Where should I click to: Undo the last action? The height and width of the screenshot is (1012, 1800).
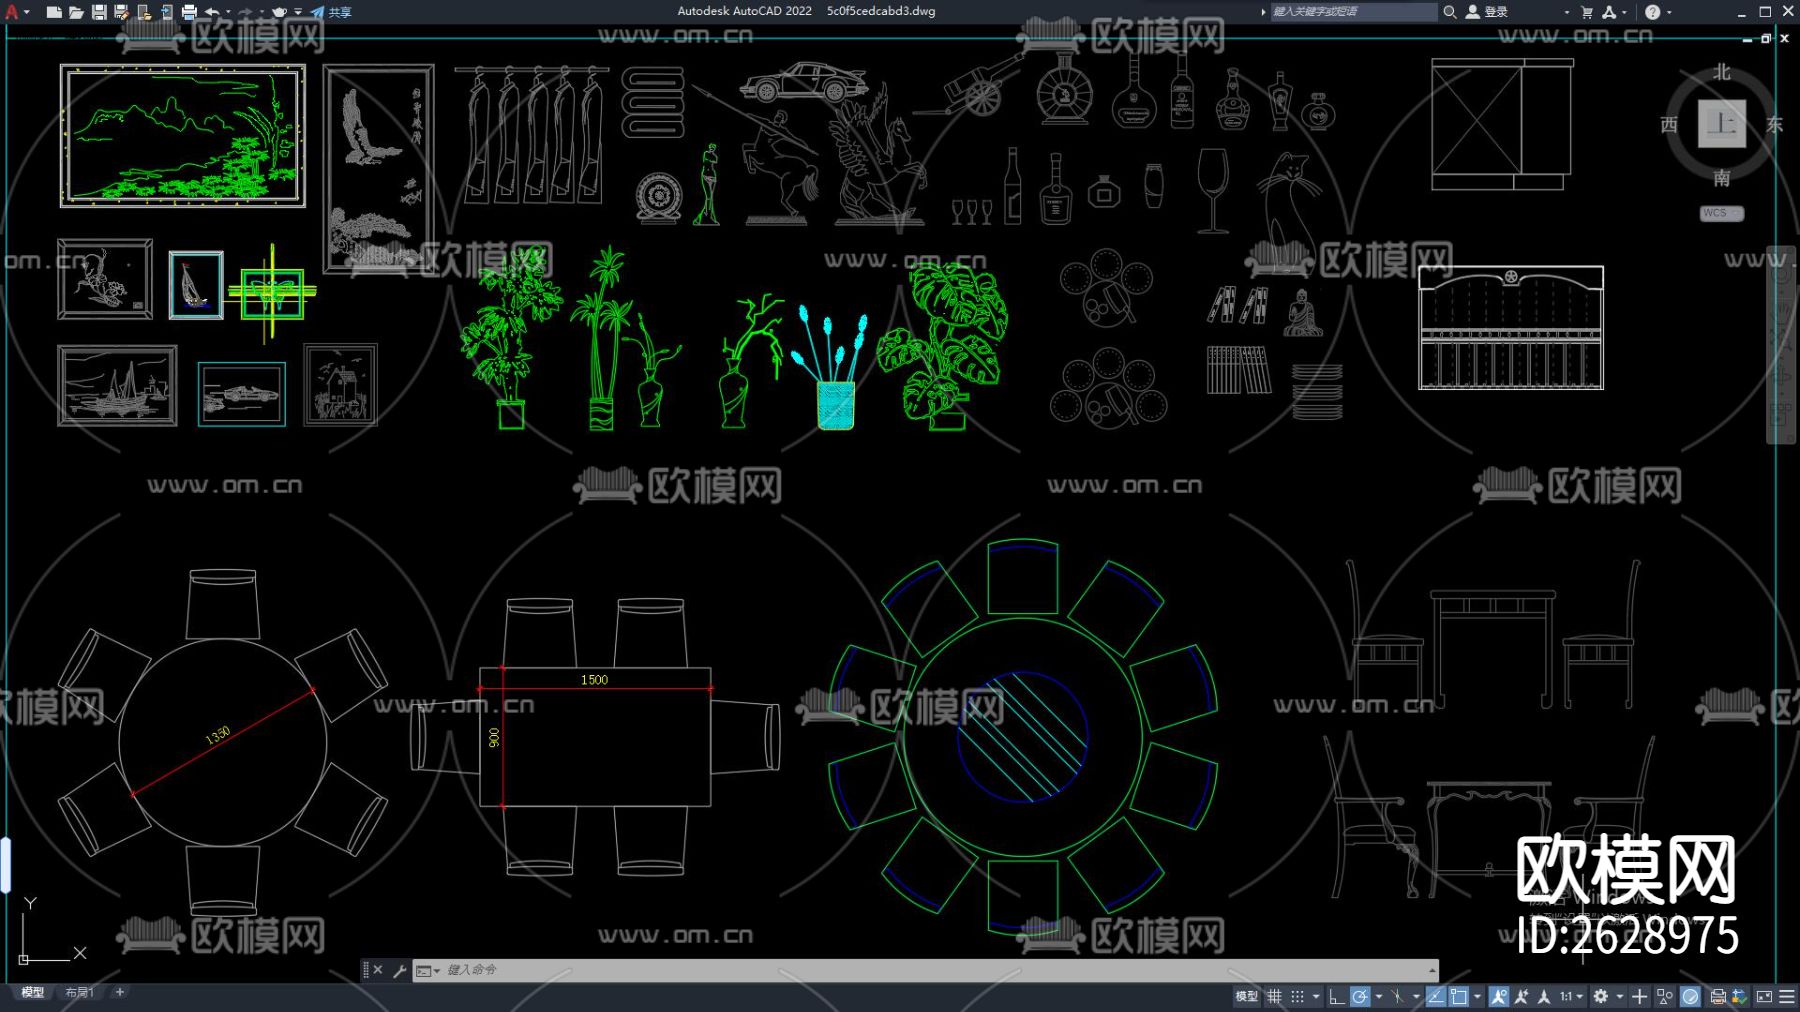212,12
